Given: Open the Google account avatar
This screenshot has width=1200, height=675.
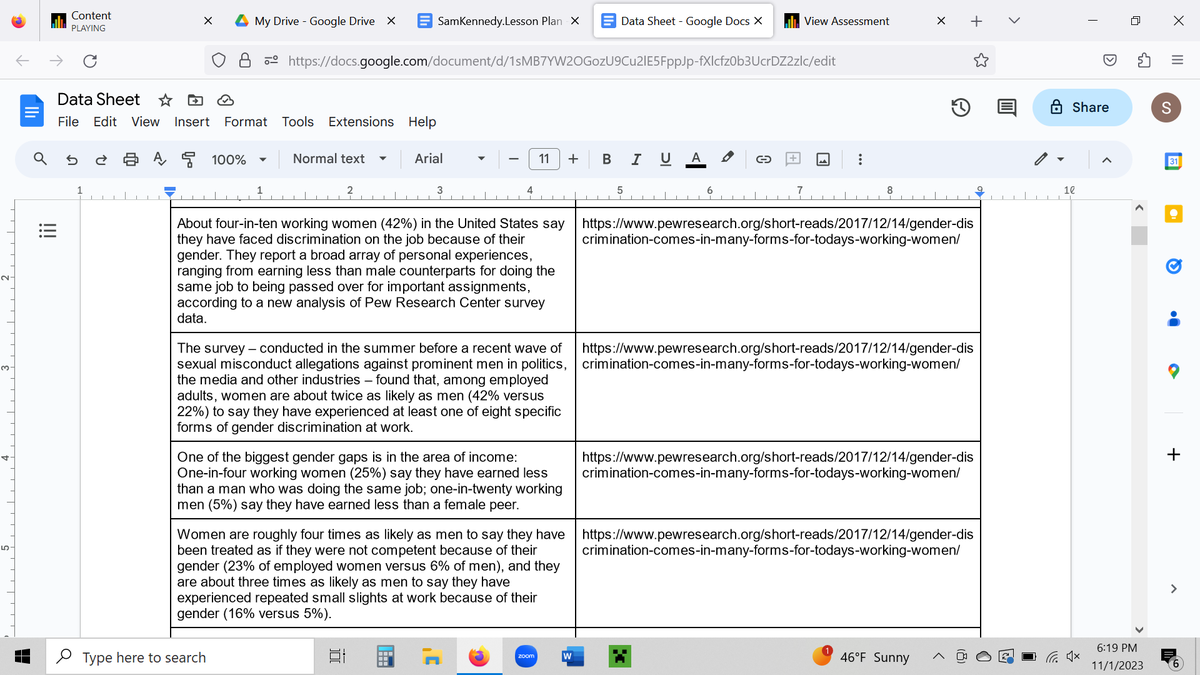Looking at the screenshot, I should [x=1165, y=107].
